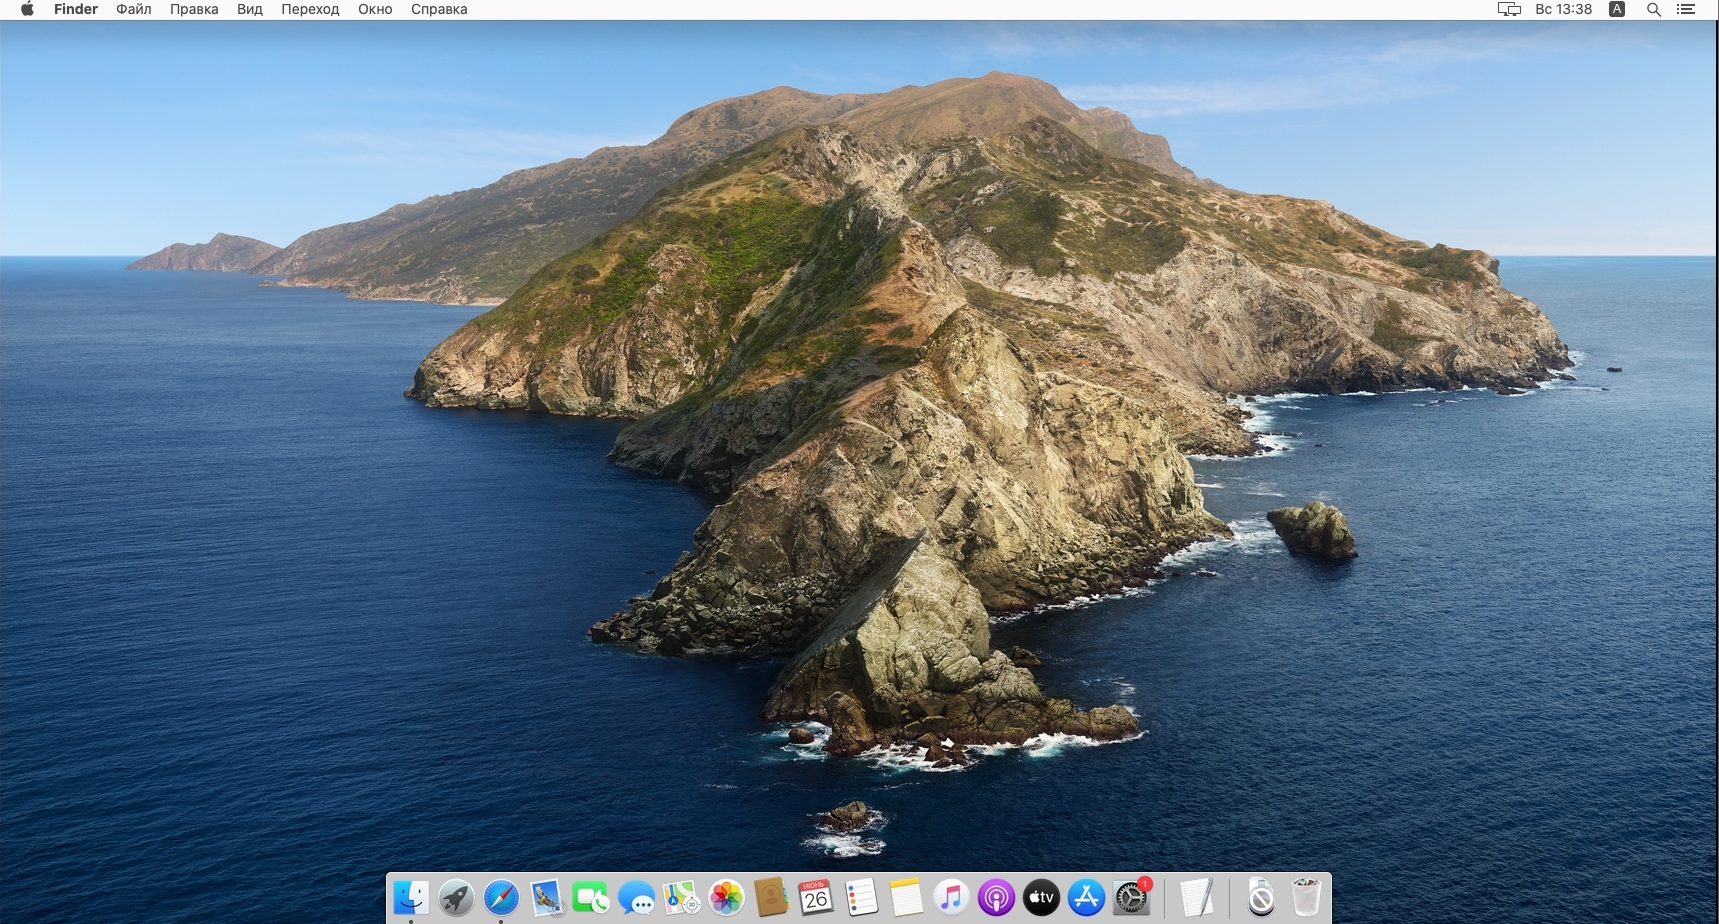This screenshot has width=1719, height=924.
Task: Launch FaceTime from the Dock
Action: (591, 898)
